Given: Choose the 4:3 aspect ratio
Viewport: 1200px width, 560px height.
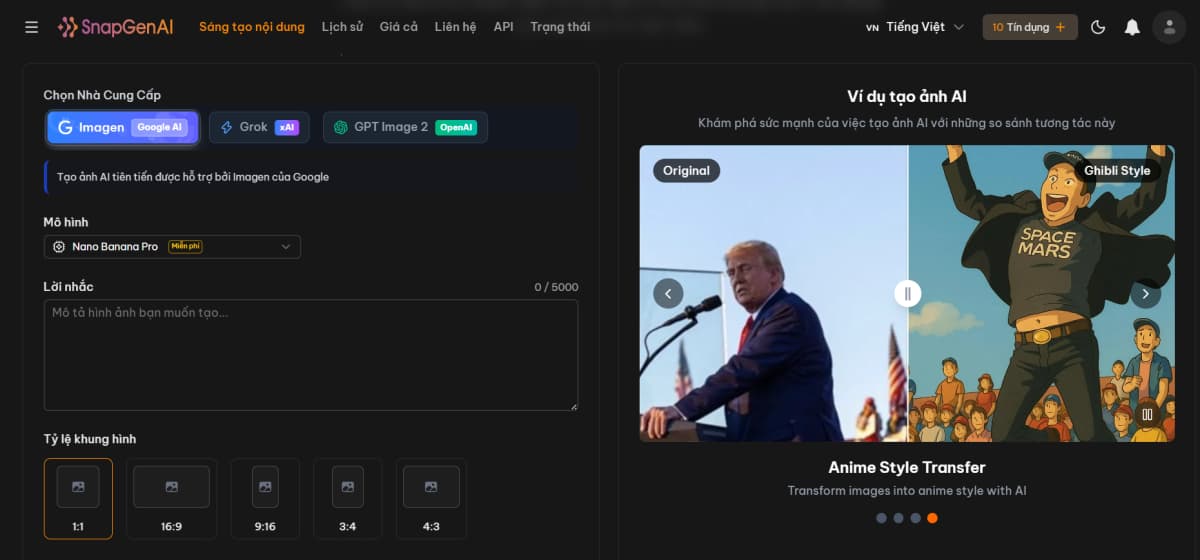Looking at the screenshot, I should click(431, 498).
